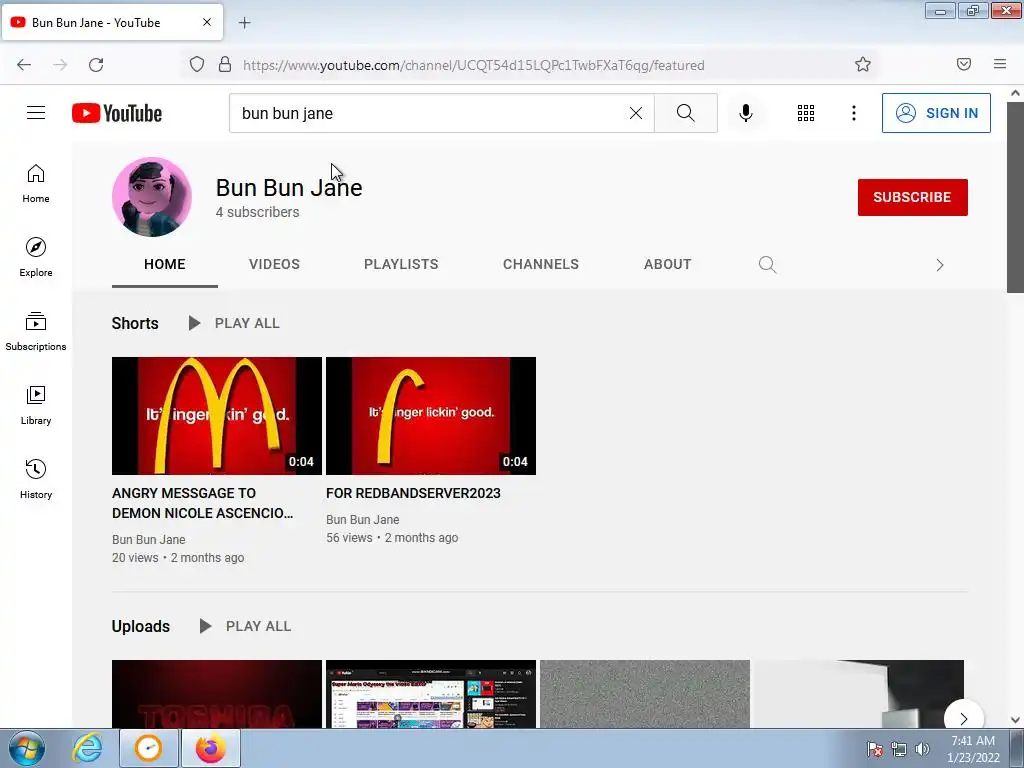This screenshot has height=768, width=1024.
Task: Switch to the ABOUT tab
Action: coord(667,264)
